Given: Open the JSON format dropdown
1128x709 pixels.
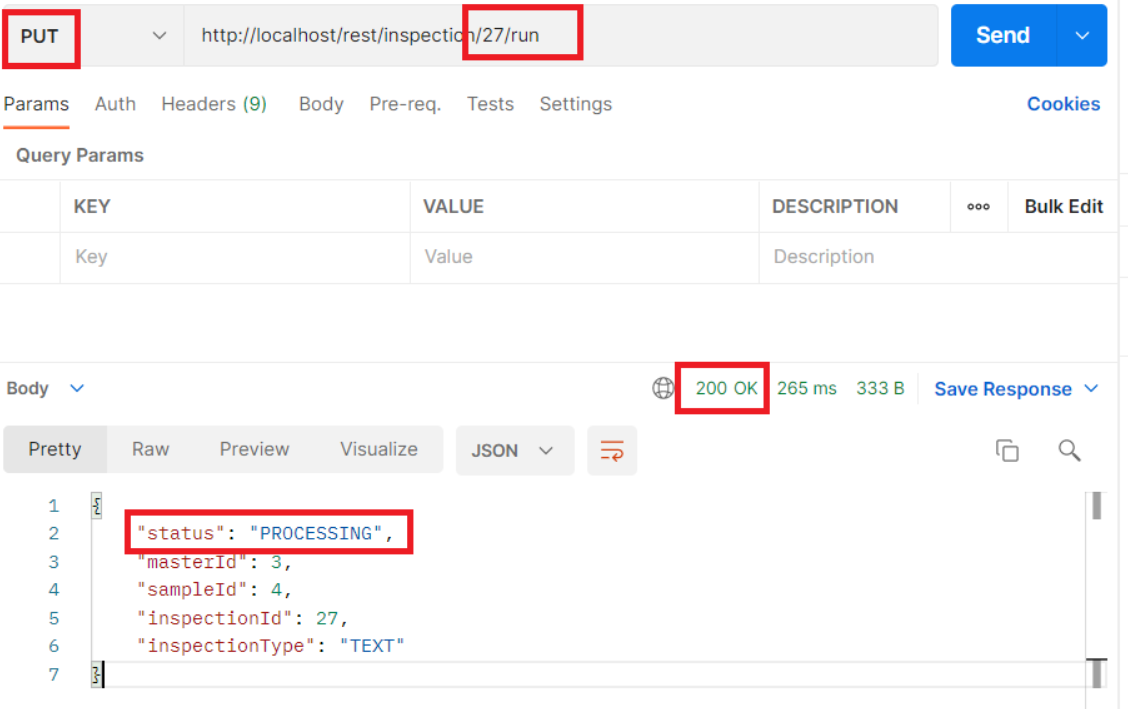Looking at the screenshot, I should point(514,450).
